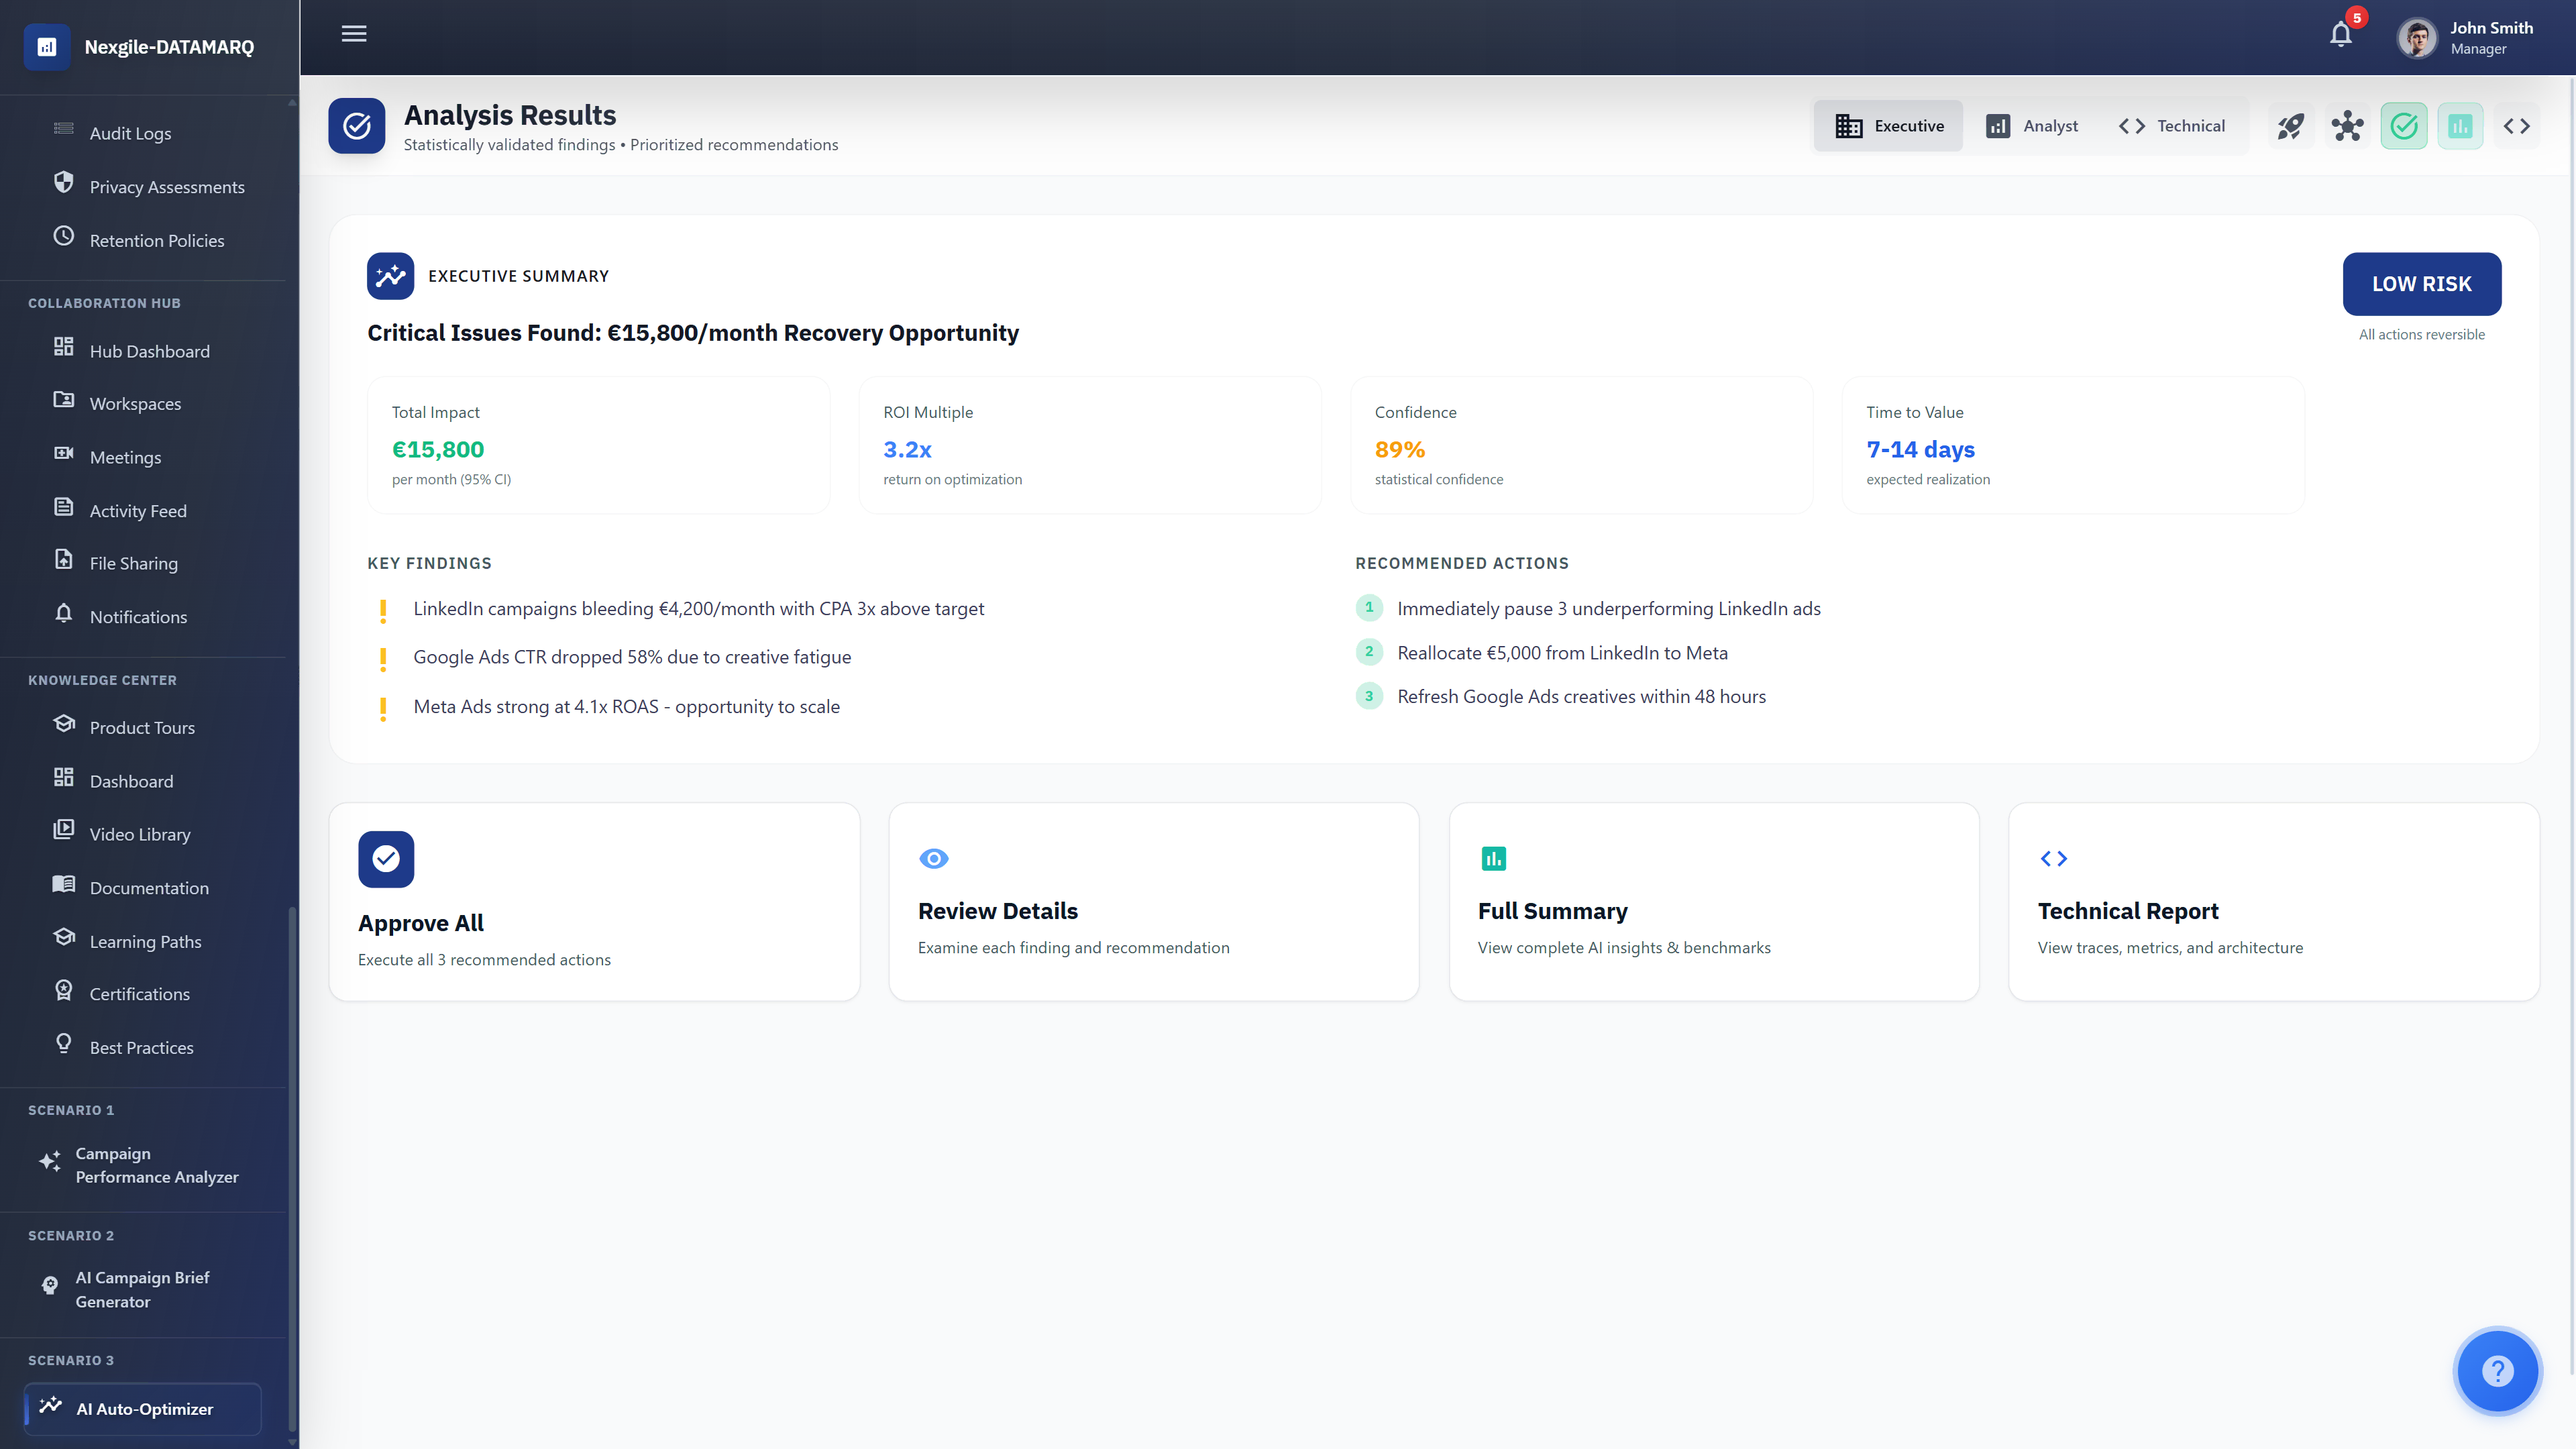Screen dimensions: 2576x1449
Task: Click the code brackets icon at toolbar end
Action: [x=2516, y=126]
